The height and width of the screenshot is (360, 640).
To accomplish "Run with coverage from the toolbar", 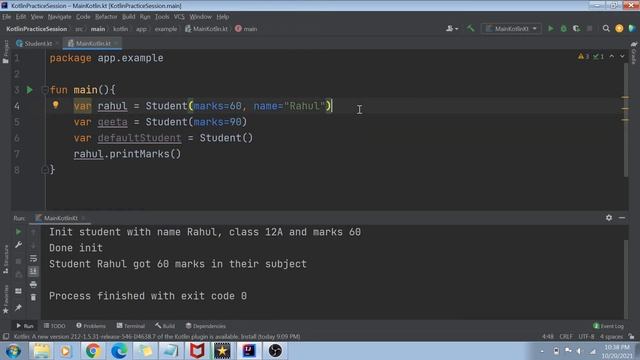I will coord(576,28).
